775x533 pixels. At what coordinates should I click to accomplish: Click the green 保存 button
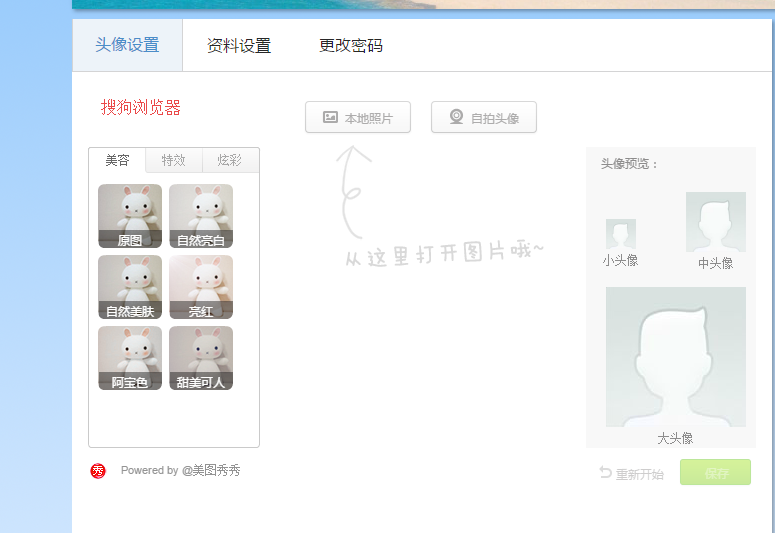pos(715,472)
